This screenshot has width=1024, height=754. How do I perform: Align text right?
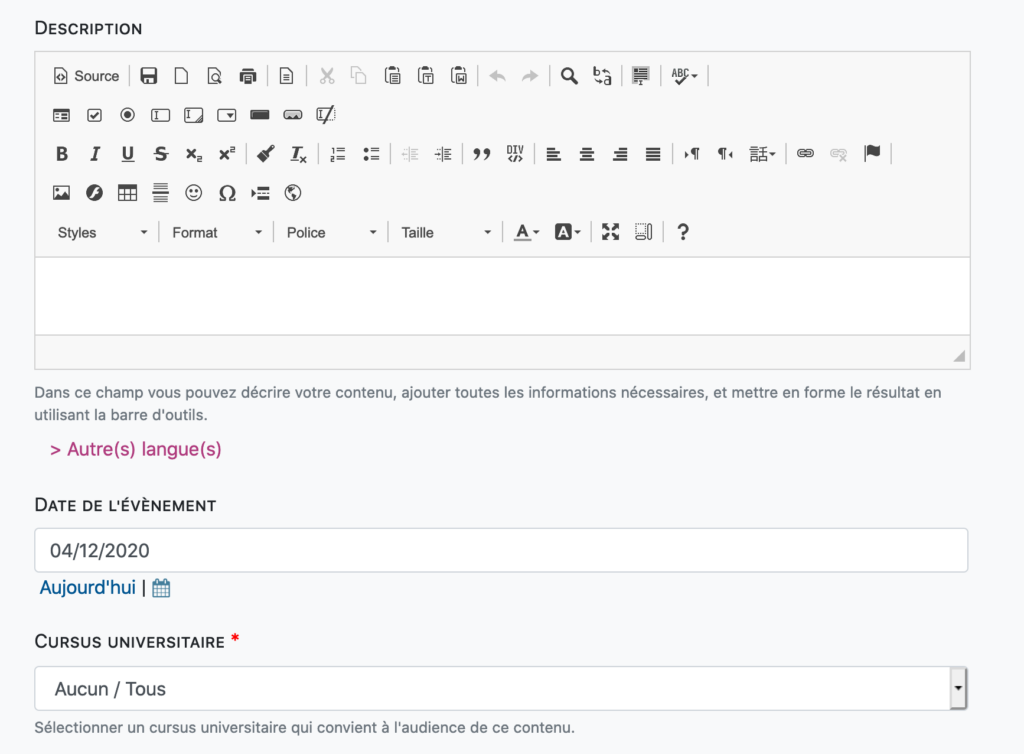click(620, 154)
